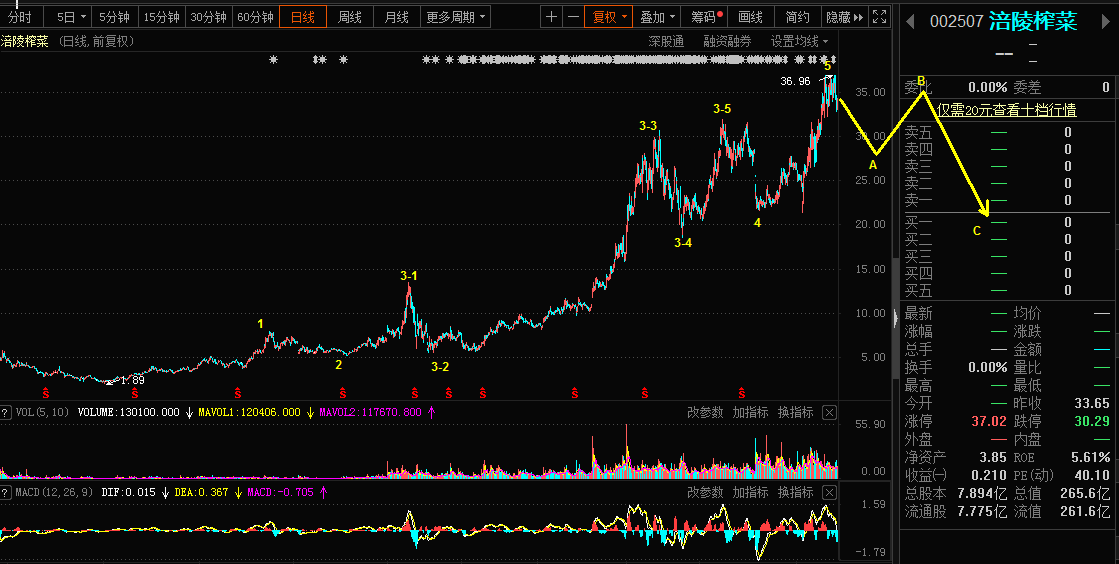Open 叠加 overlay dropdown
This screenshot has height=564, width=1119.
tap(657, 16)
